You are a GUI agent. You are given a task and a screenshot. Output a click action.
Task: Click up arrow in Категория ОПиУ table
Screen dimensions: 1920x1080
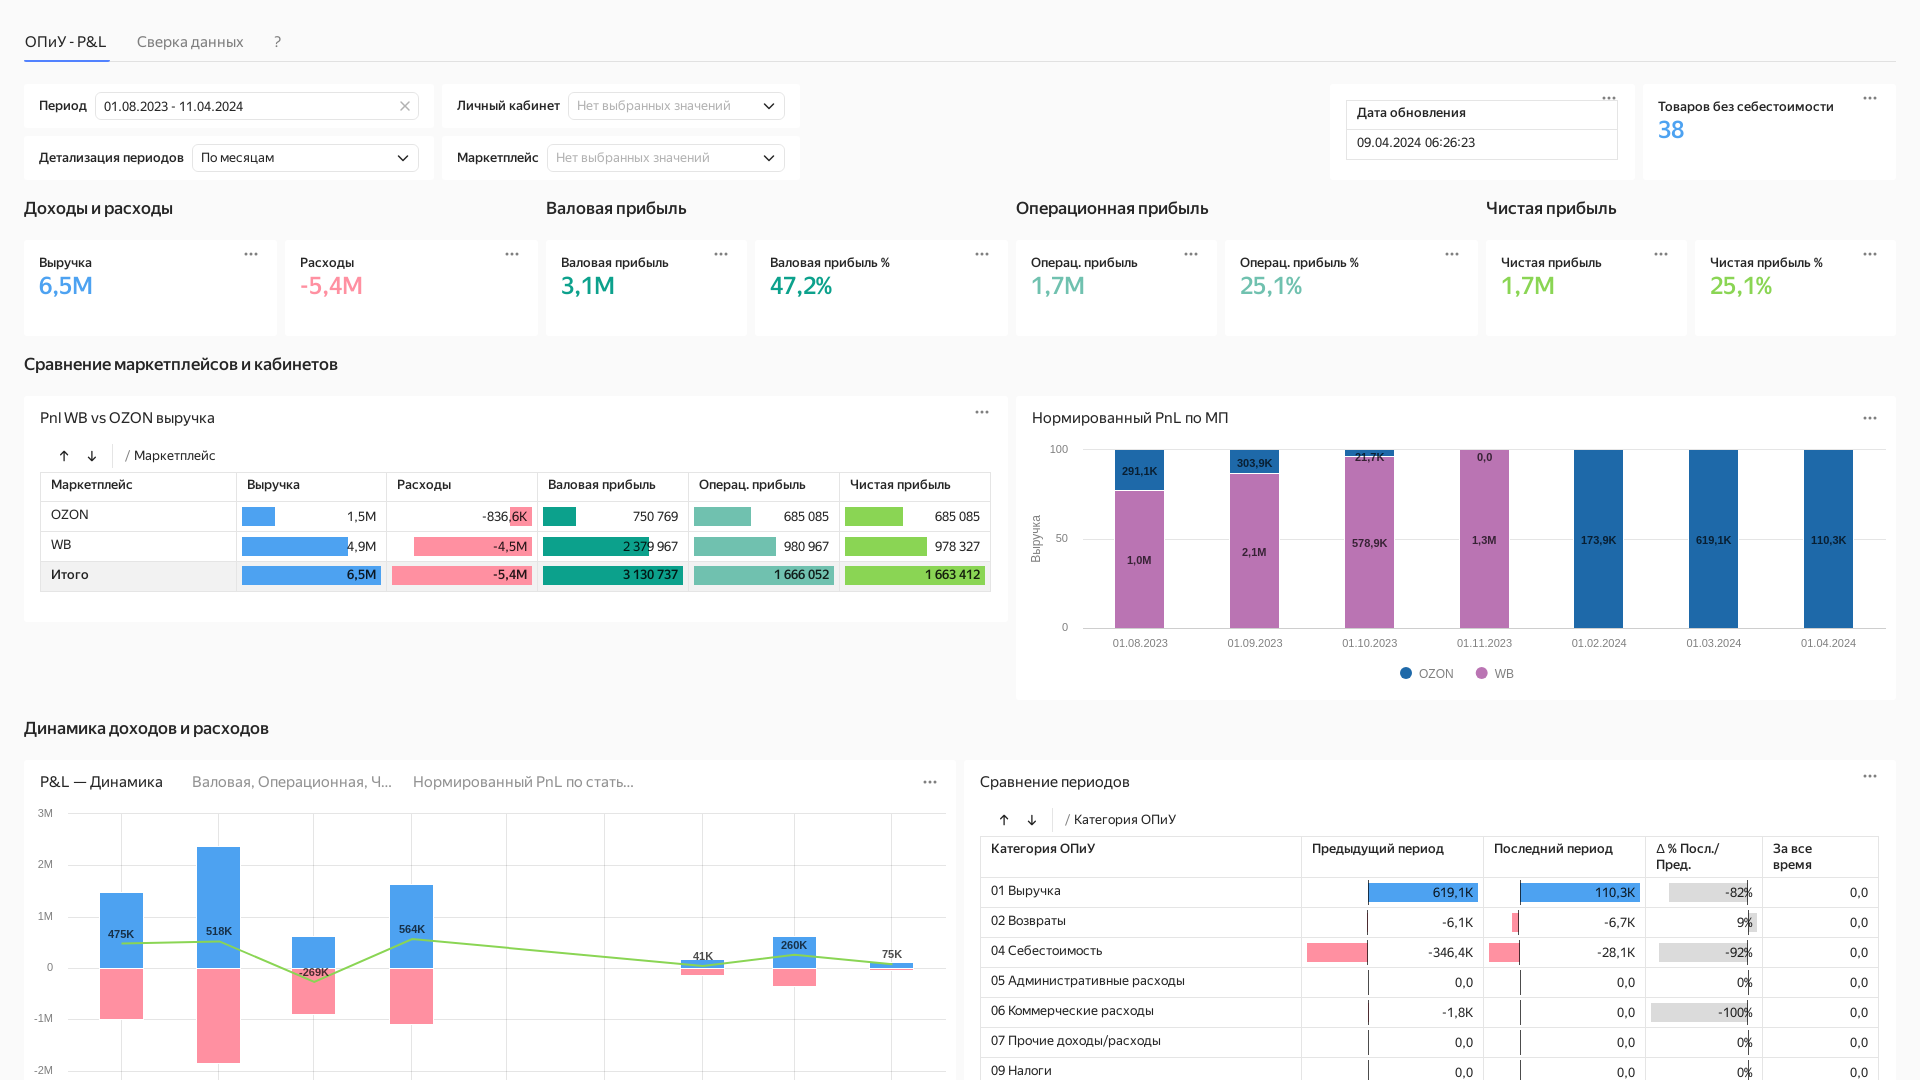point(1004,820)
